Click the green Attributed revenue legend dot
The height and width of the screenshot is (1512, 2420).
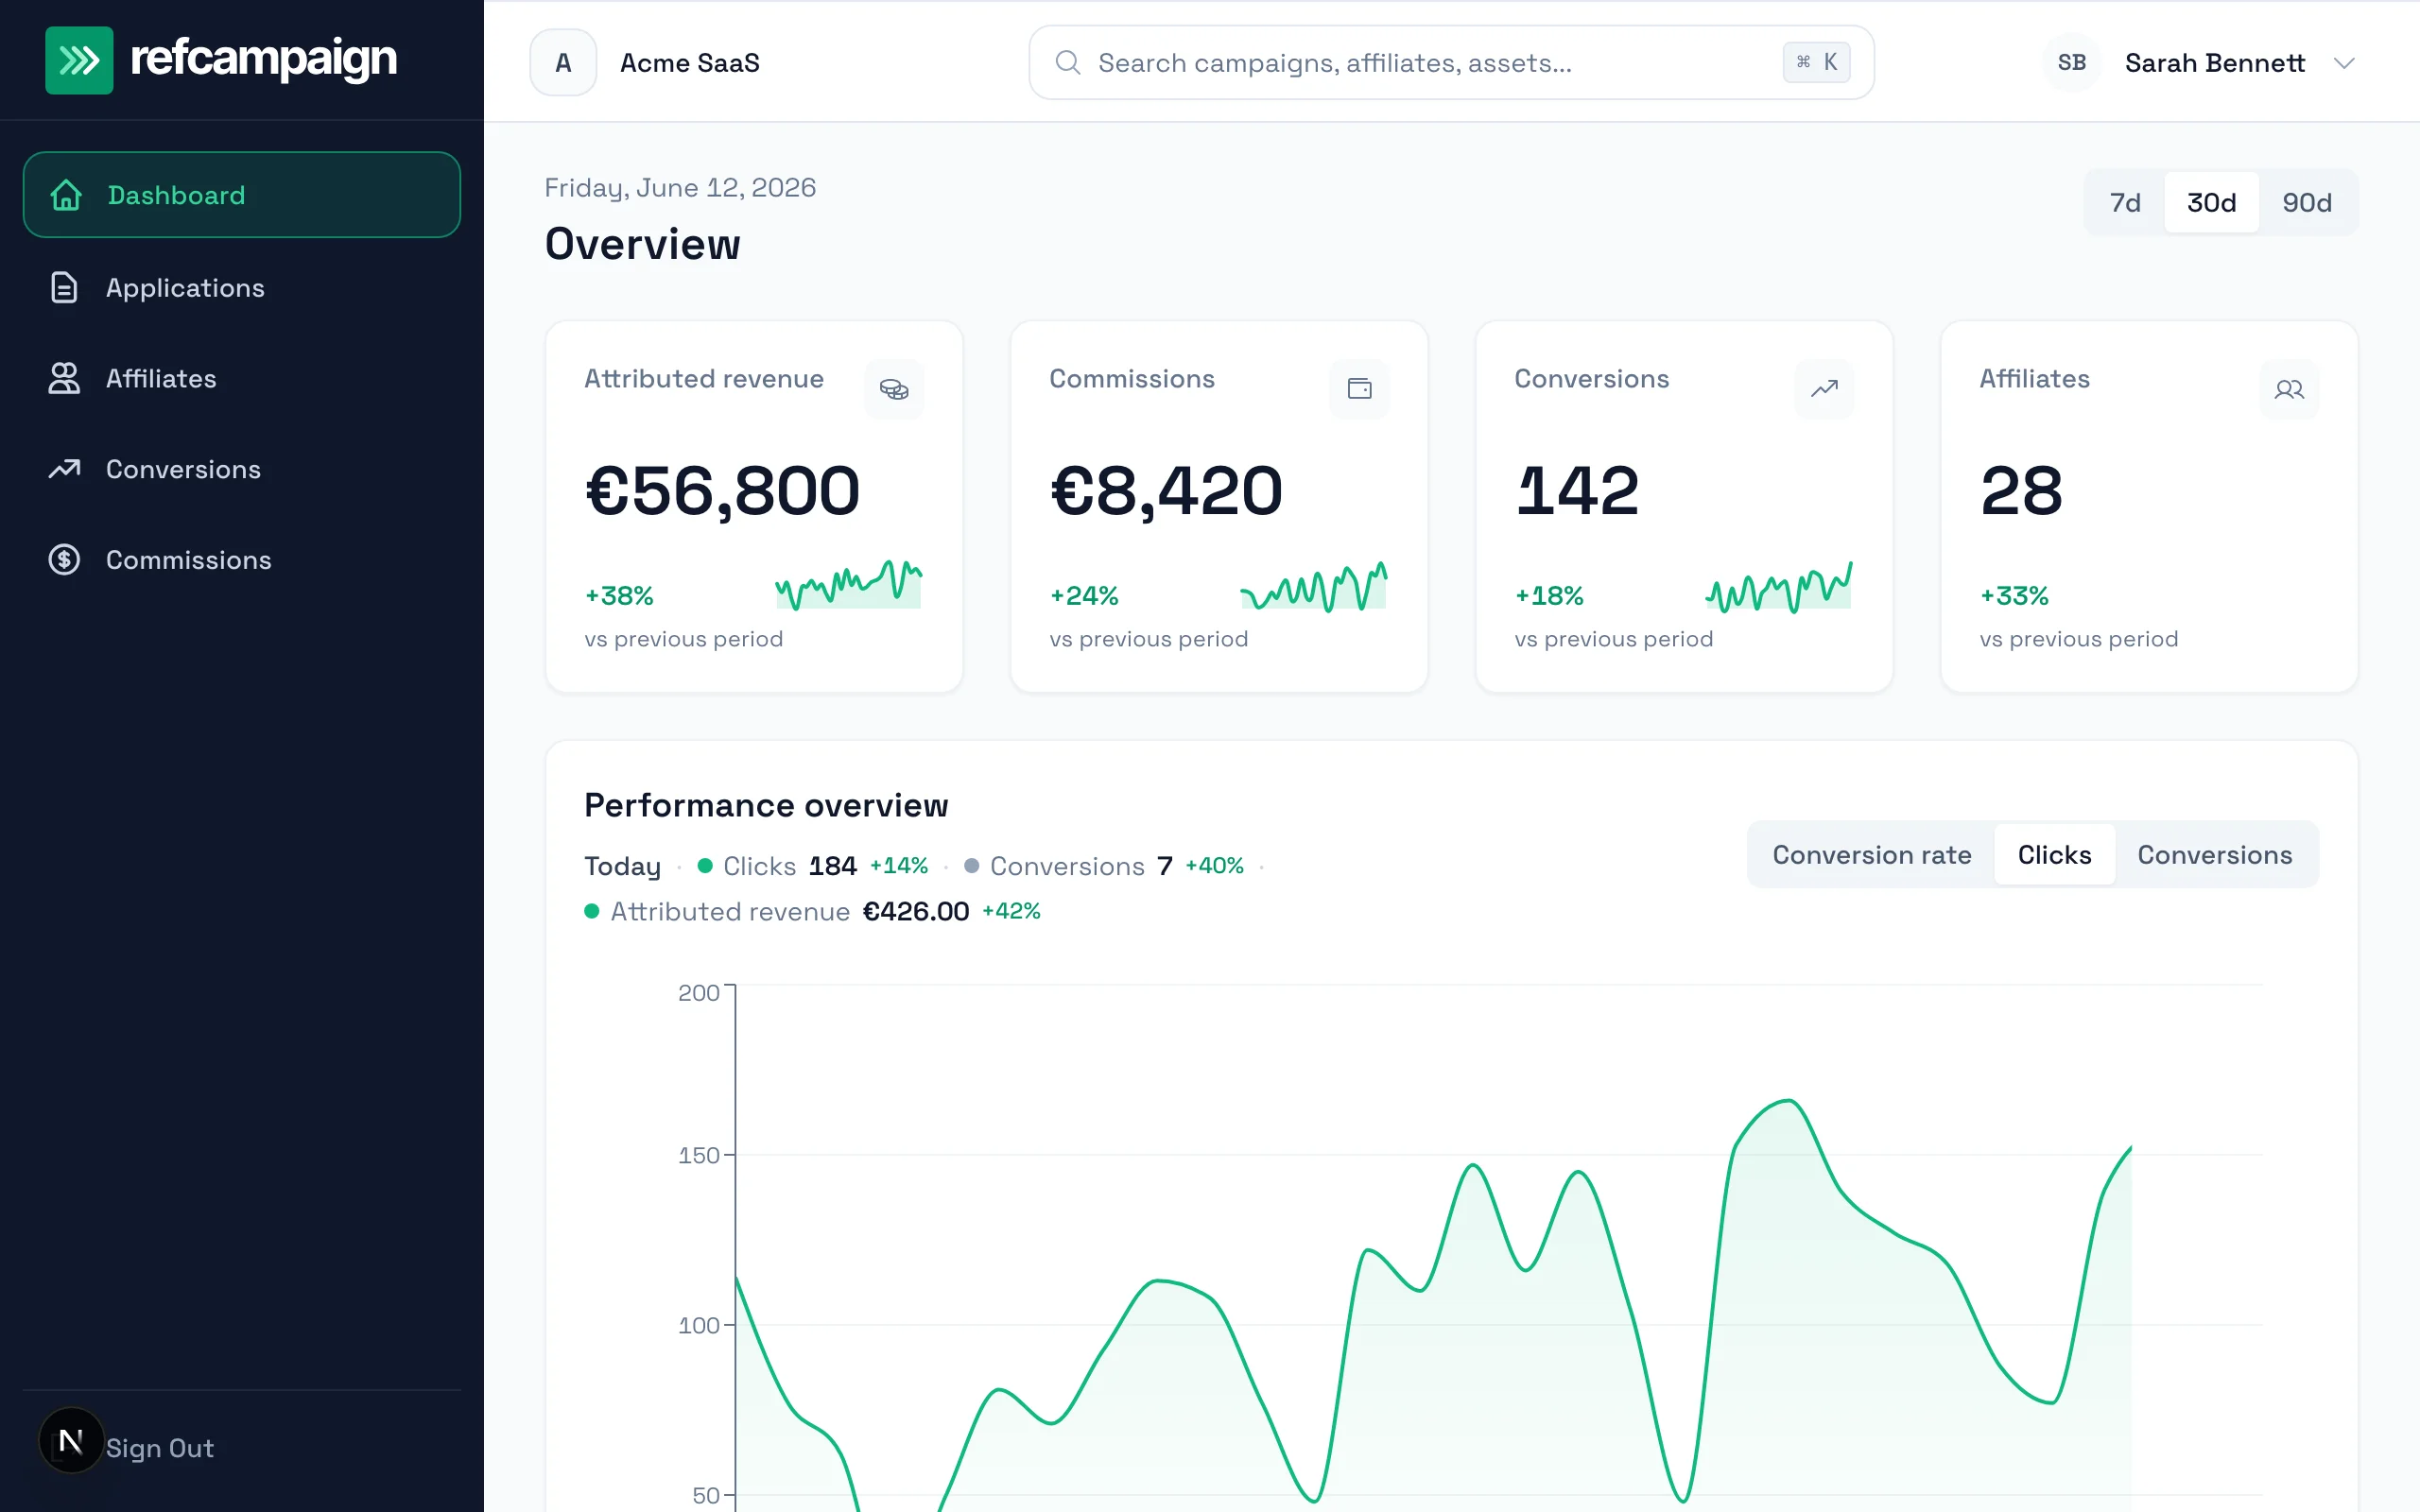[x=592, y=911]
